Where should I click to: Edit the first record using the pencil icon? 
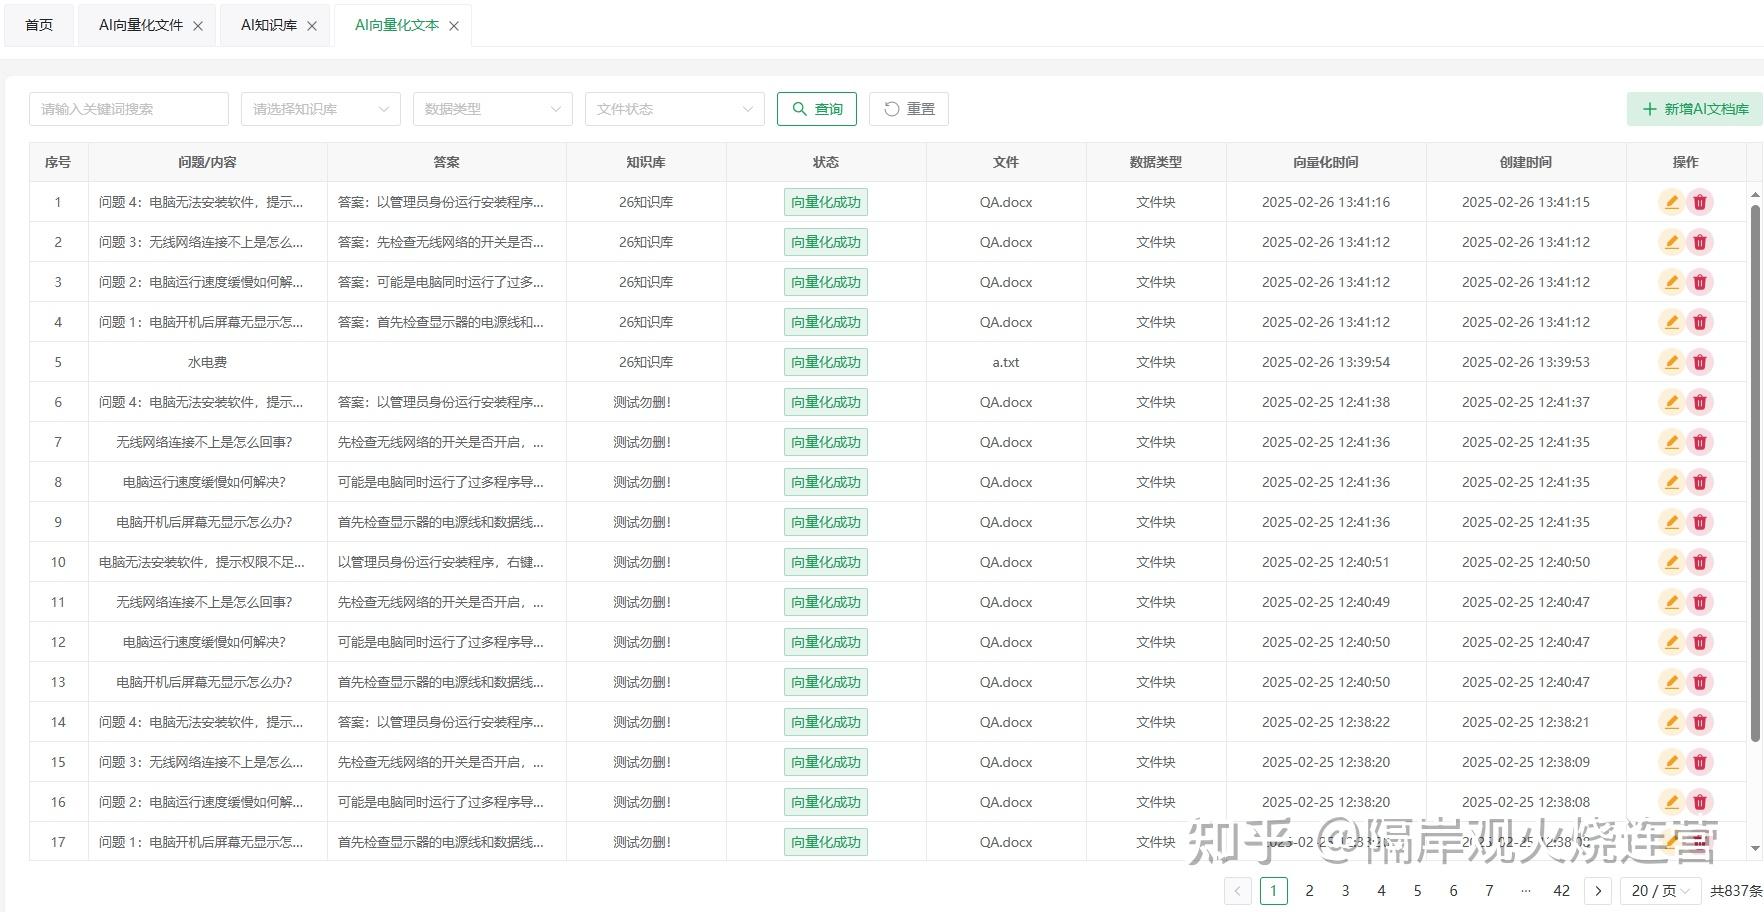coord(1671,201)
